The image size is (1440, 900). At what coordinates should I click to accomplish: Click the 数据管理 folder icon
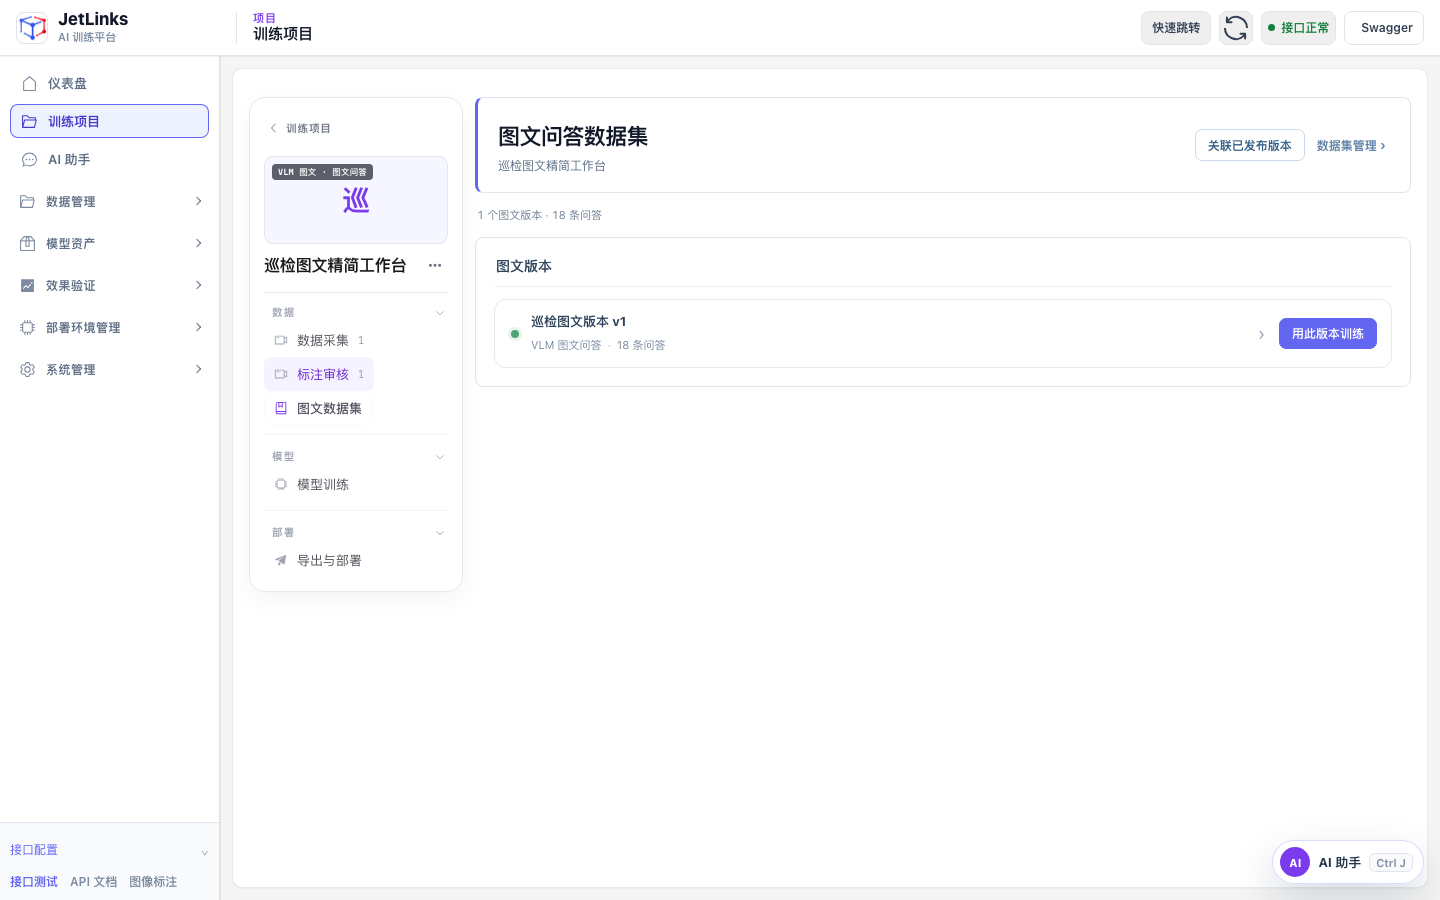28,202
